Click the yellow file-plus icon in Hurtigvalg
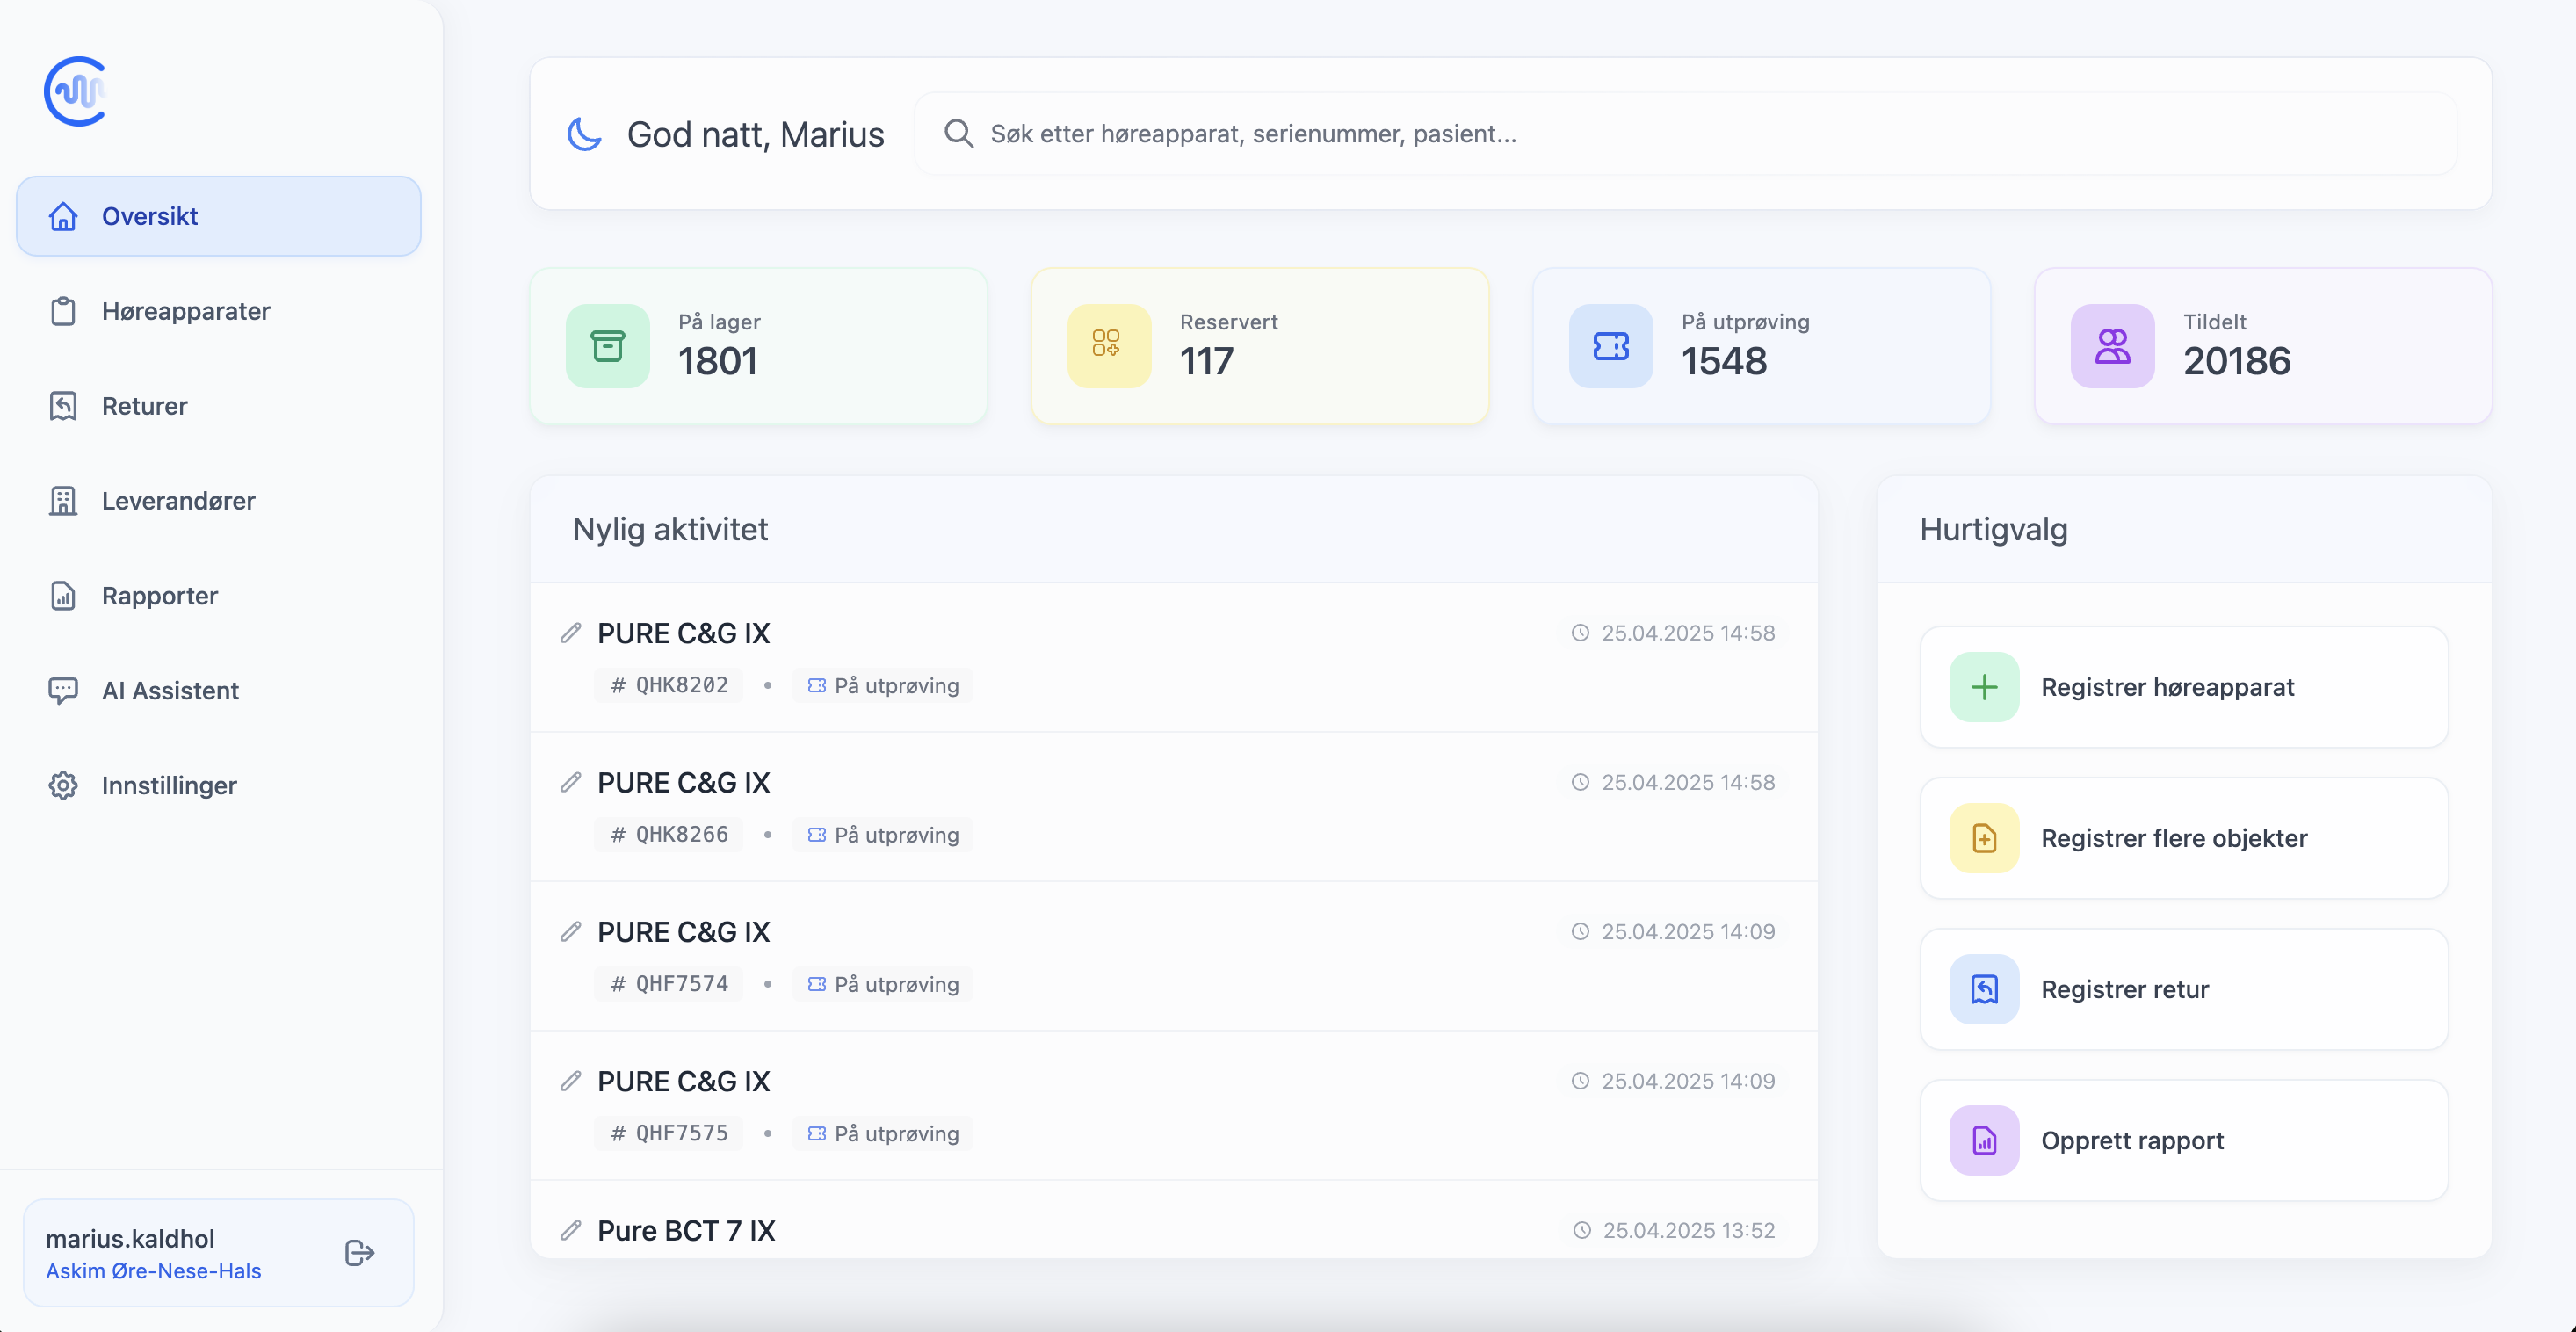Viewport: 2576px width, 1332px height. click(x=1985, y=838)
